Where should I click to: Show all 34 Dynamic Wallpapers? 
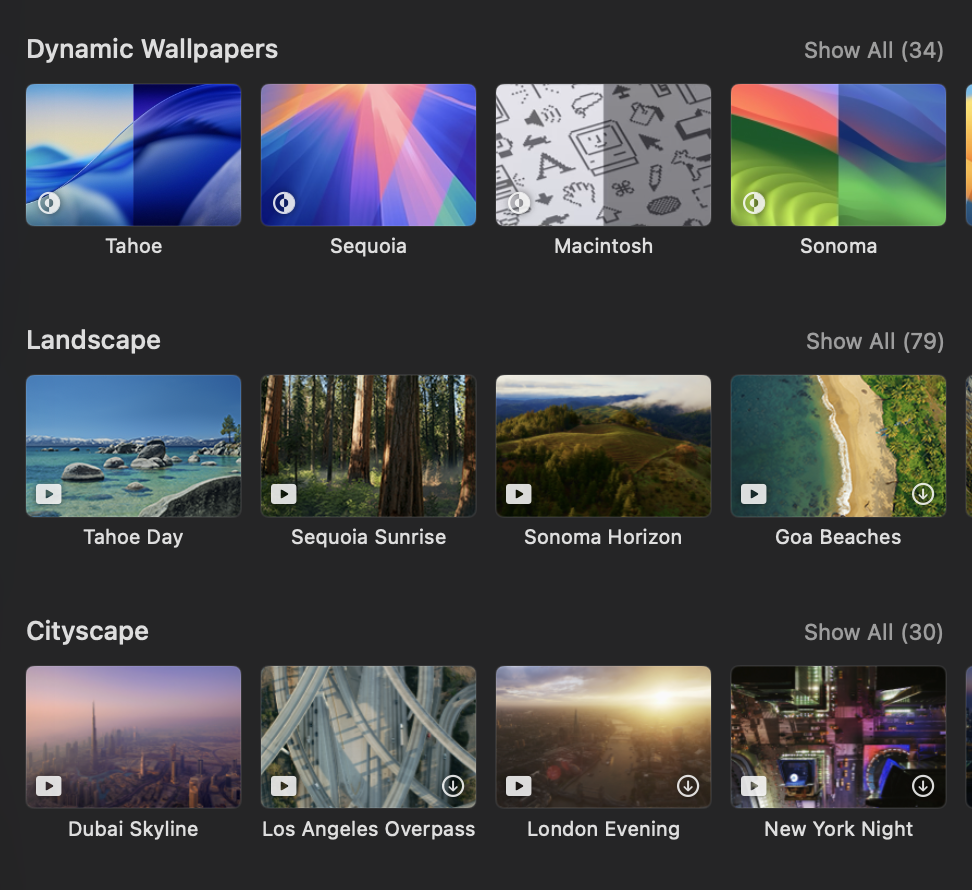pos(873,50)
